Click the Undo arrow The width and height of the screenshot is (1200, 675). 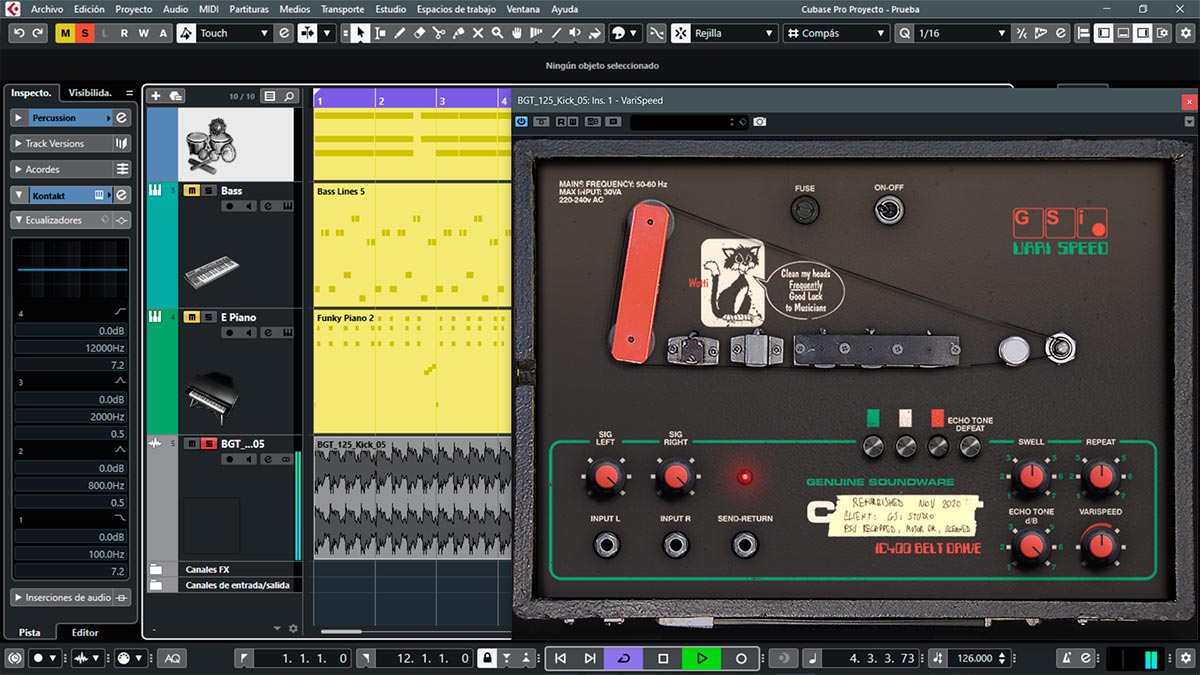[19, 33]
